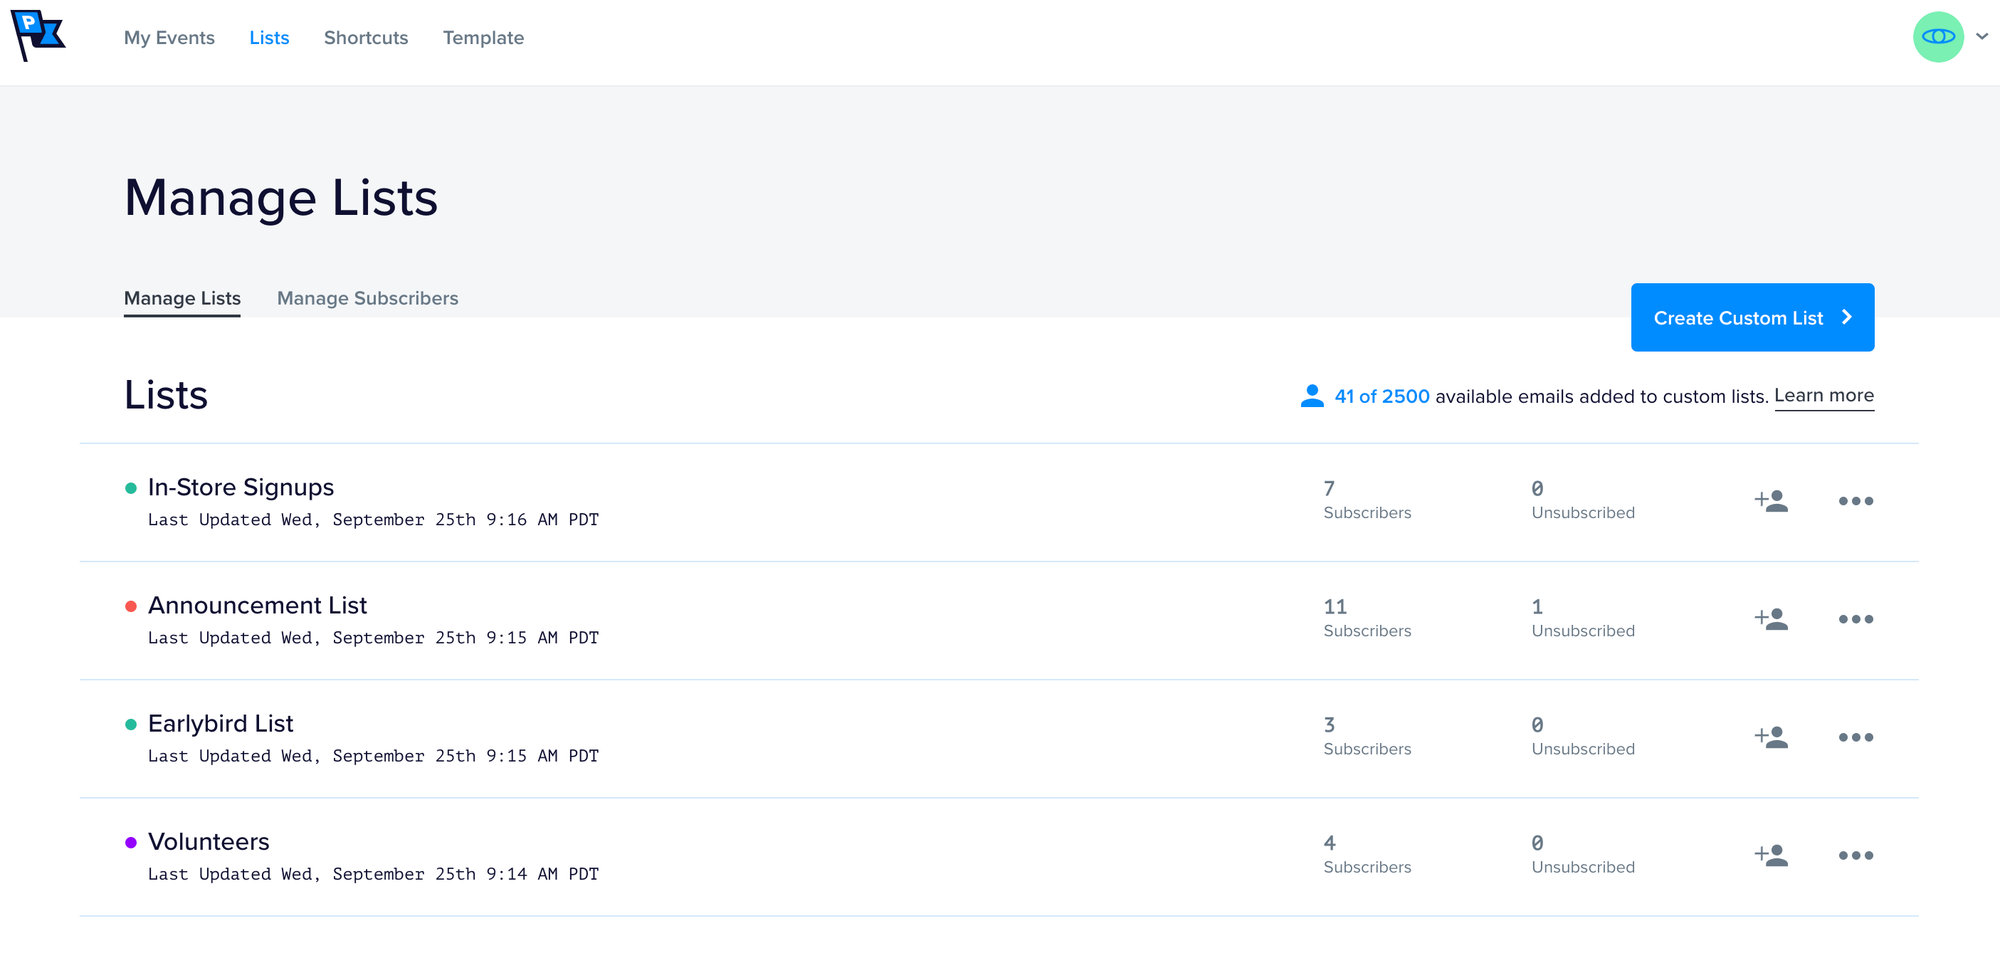Add subscriber to In-Store Signups list

tap(1771, 501)
